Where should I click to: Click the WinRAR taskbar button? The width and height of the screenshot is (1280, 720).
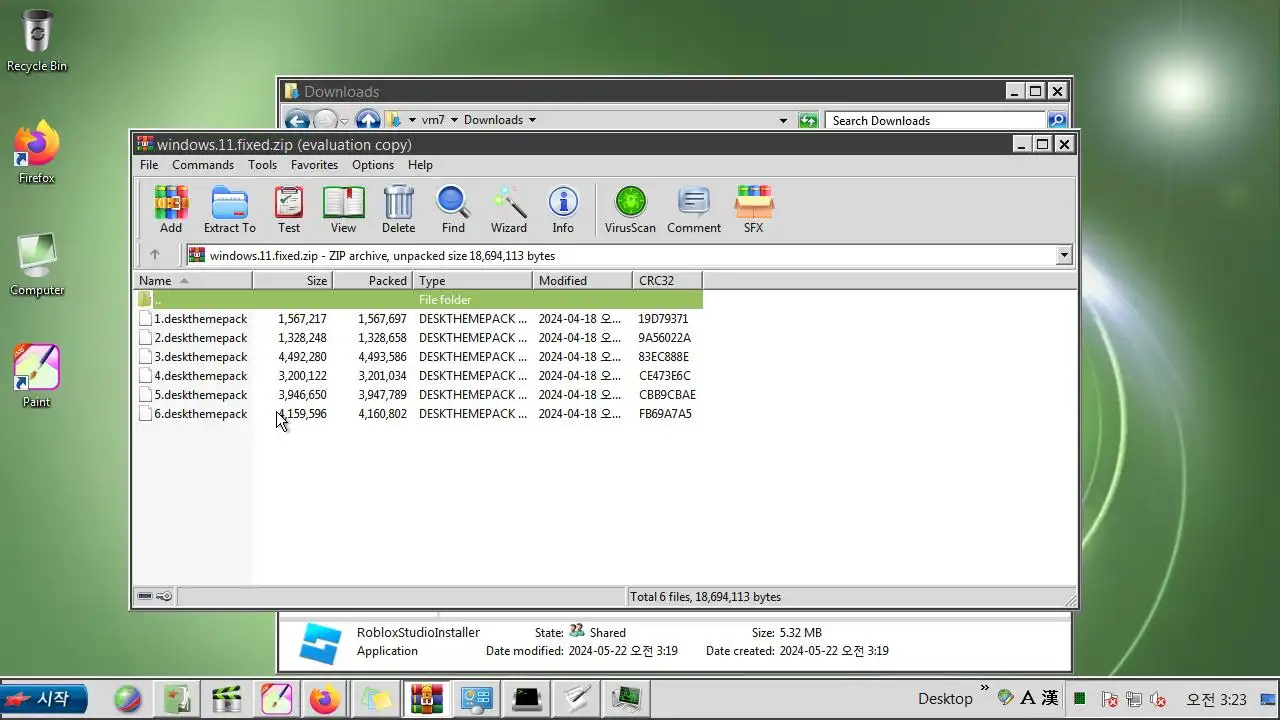(x=427, y=699)
